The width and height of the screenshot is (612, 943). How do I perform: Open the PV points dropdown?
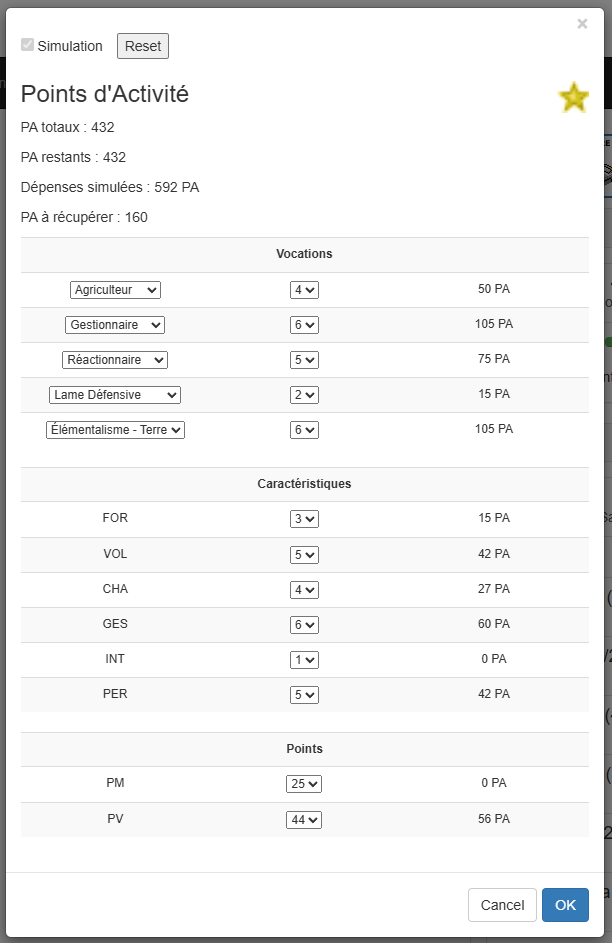(x=304, y=819)
